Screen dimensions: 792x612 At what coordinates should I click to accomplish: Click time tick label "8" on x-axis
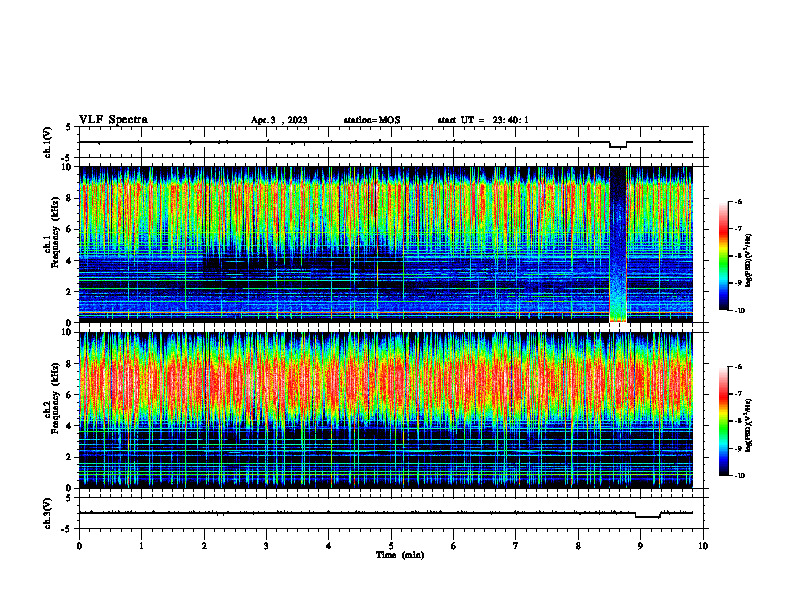578,546
